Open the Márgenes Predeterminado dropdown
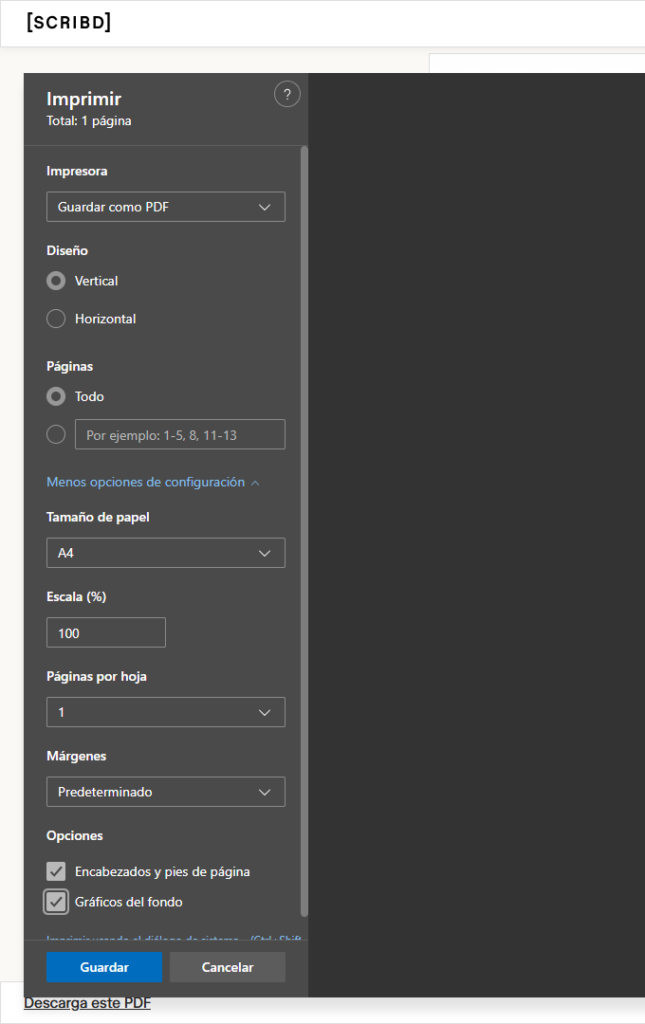 [x=166, y=792]
